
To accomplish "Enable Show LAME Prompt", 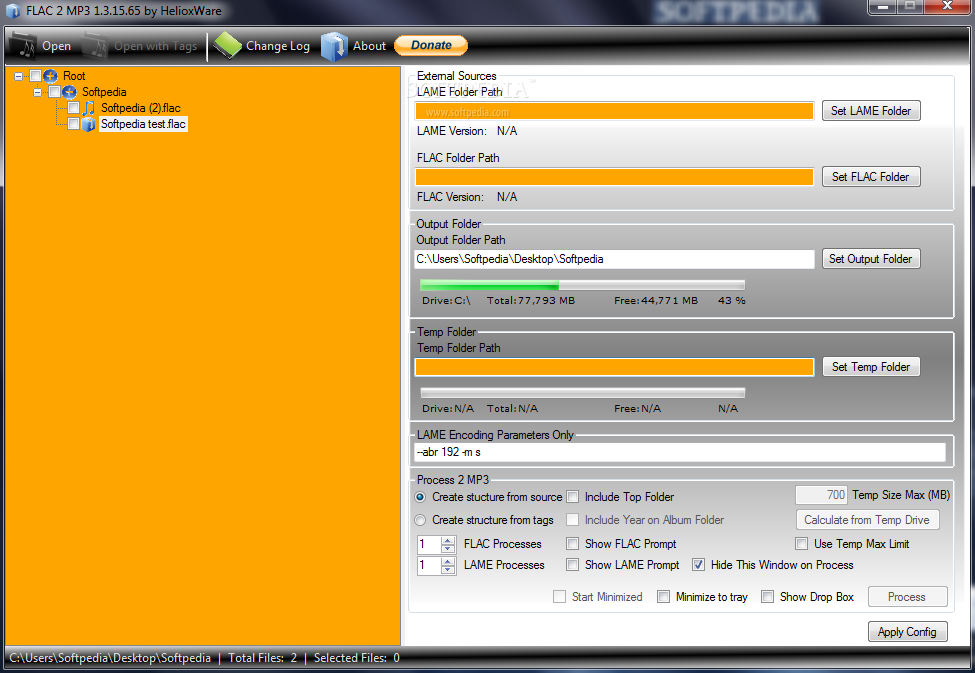I will [x=573, y=565].
